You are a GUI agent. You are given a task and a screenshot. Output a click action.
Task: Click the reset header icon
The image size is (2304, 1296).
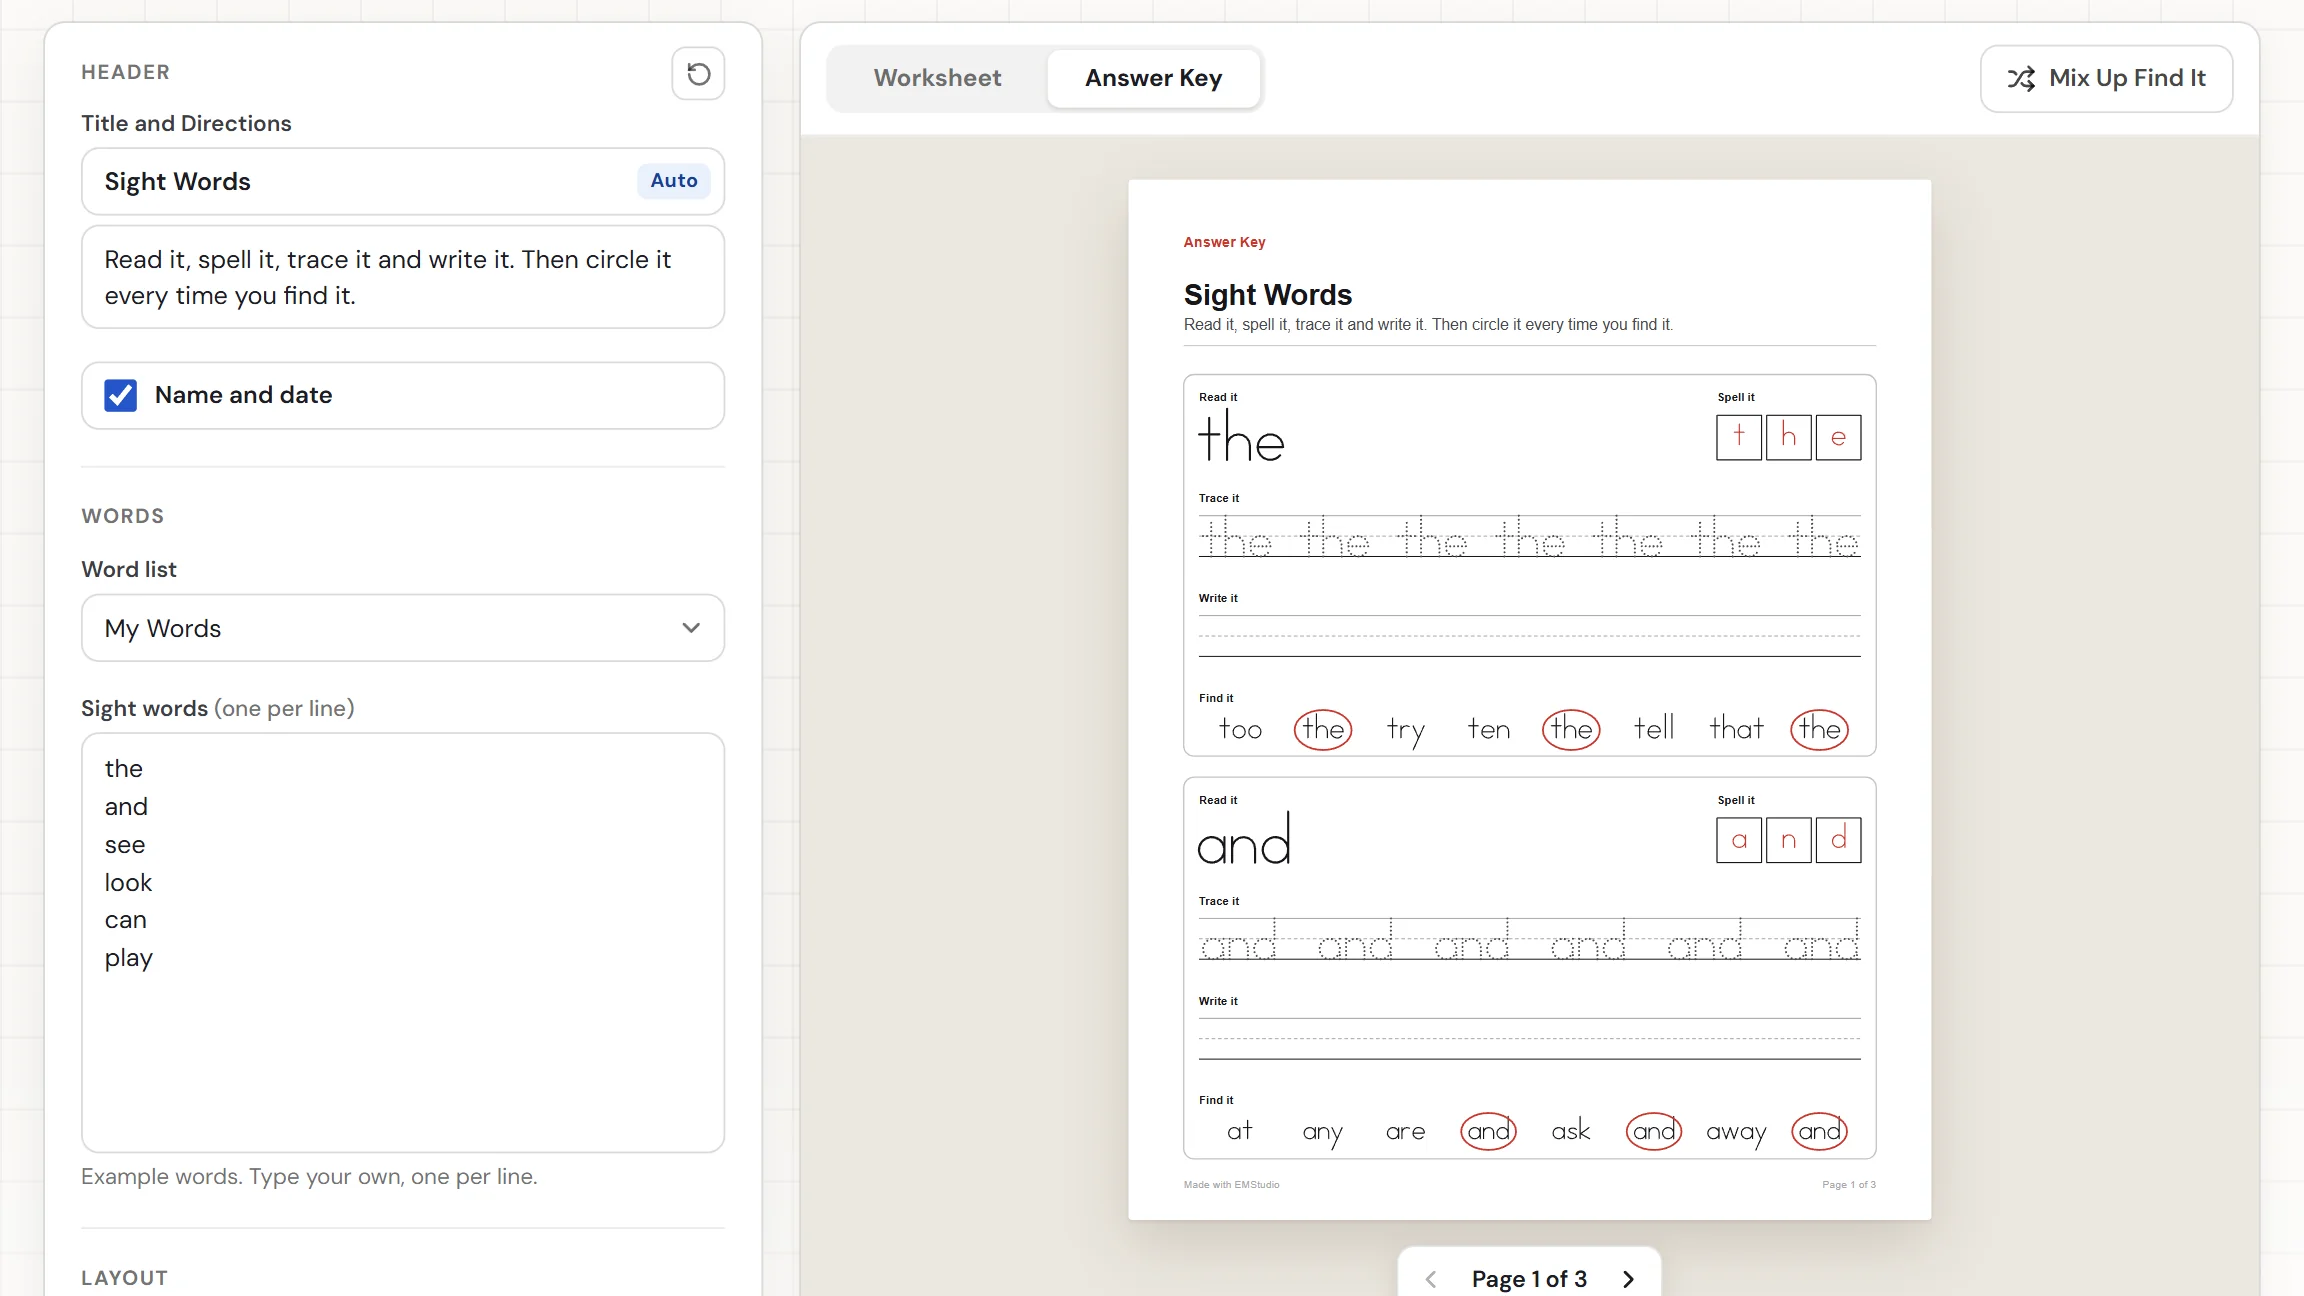coord(698,73)
